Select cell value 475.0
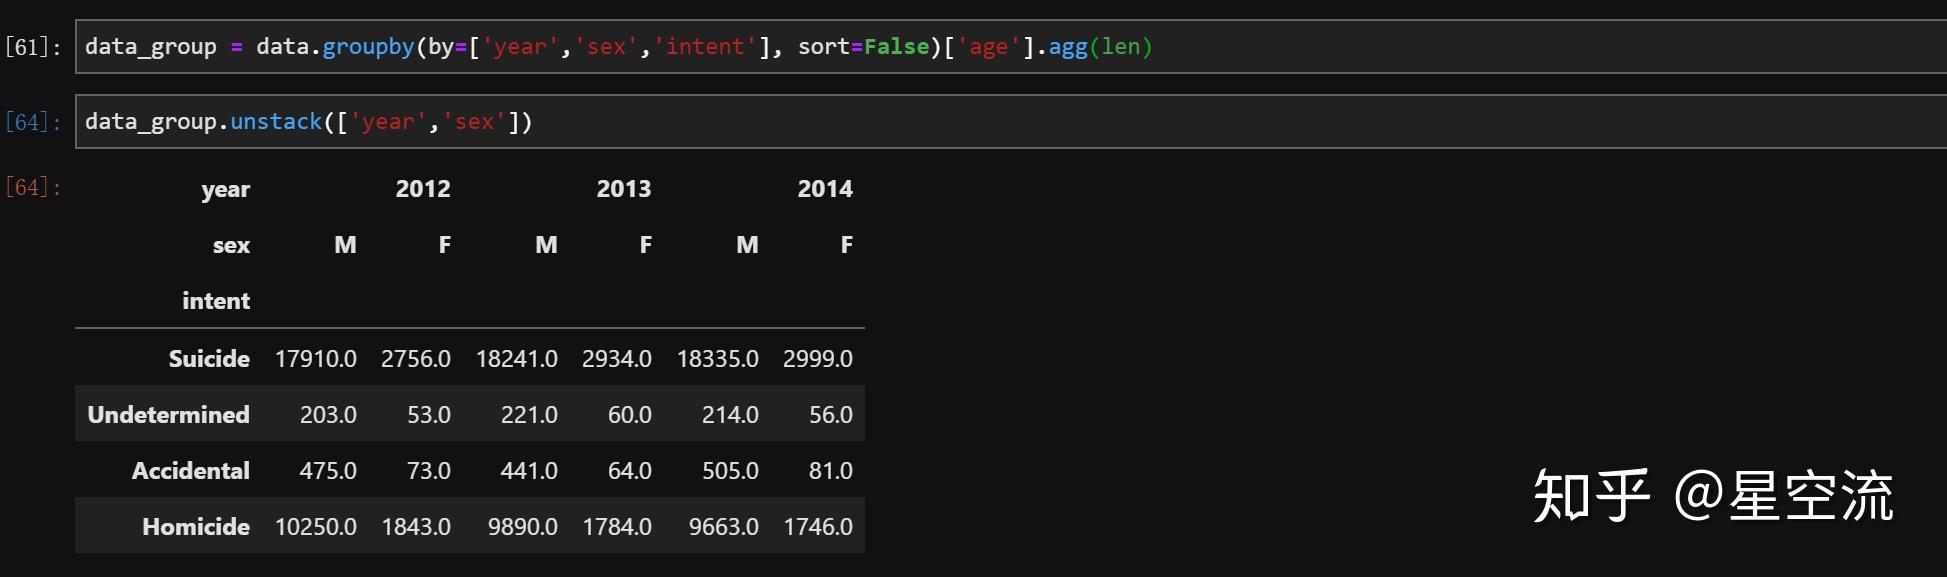This screenshot has width=1947, height=577. (328, 471)
